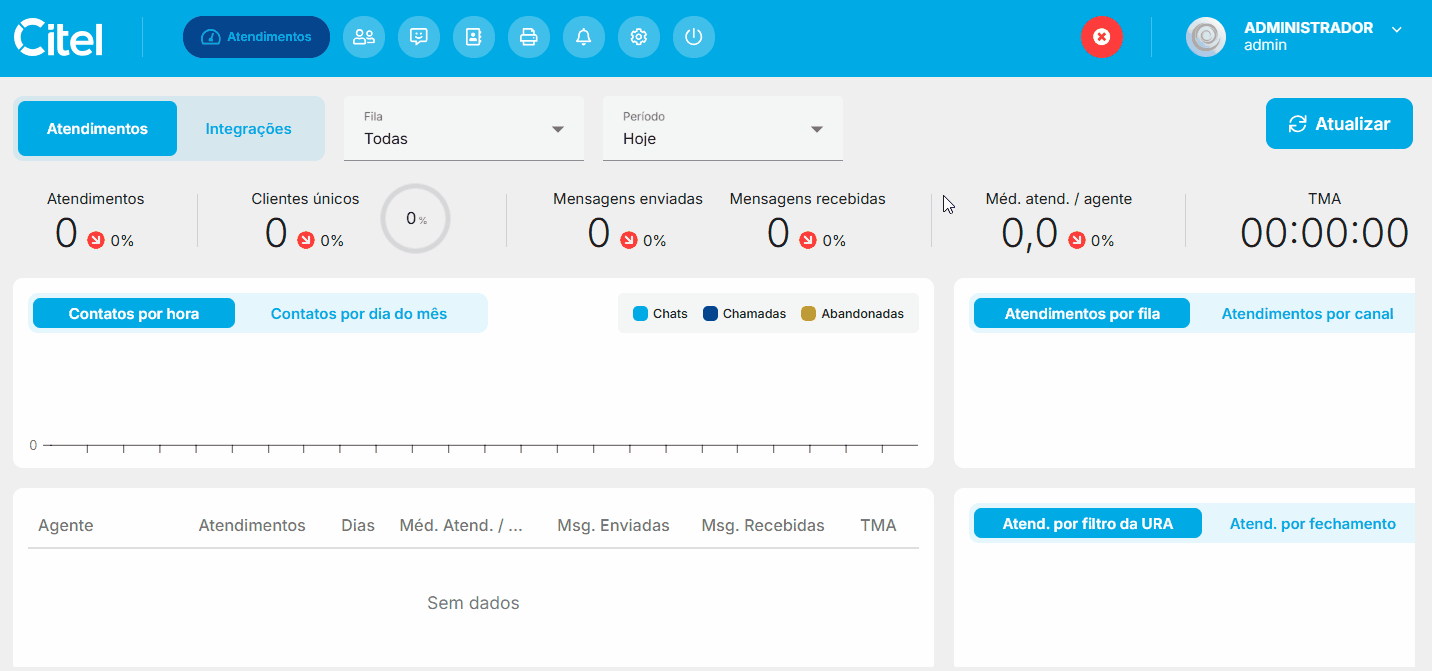Open the Fila dropdown showing Todas
Screen dimensions: 1432x671
coord(464,129)
